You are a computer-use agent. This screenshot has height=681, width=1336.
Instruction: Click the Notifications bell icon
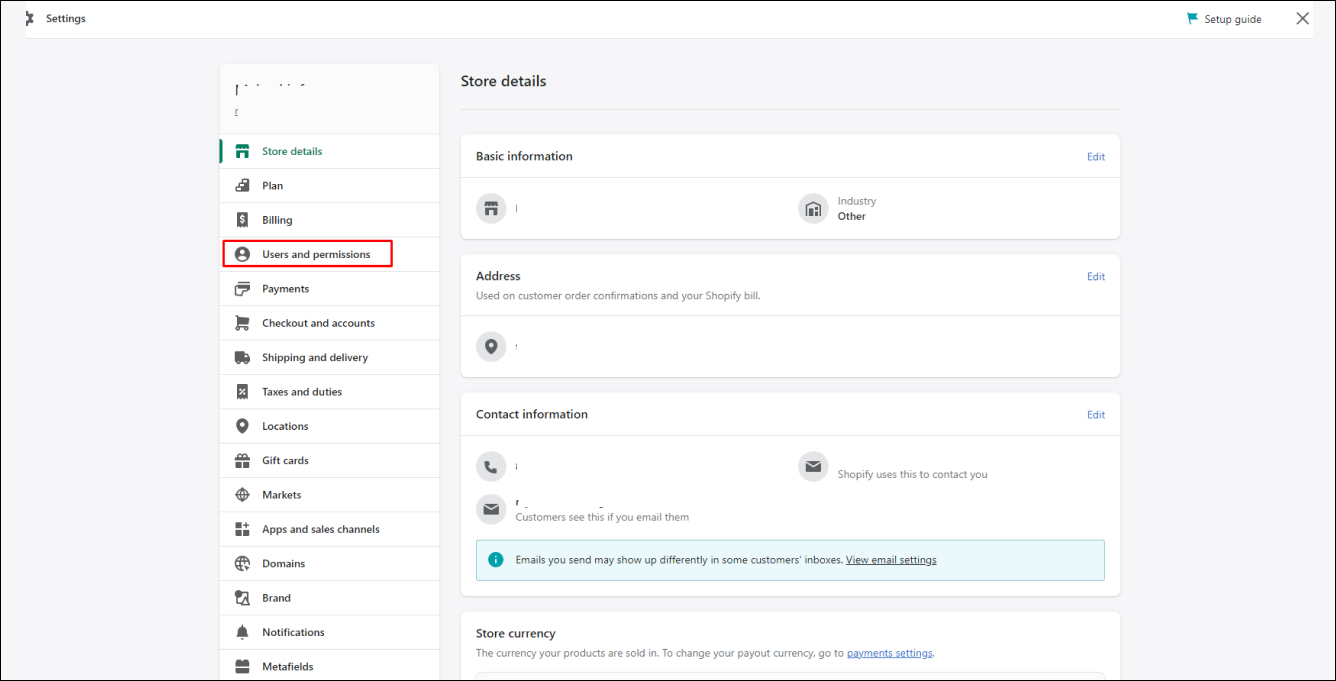(242, 632)
